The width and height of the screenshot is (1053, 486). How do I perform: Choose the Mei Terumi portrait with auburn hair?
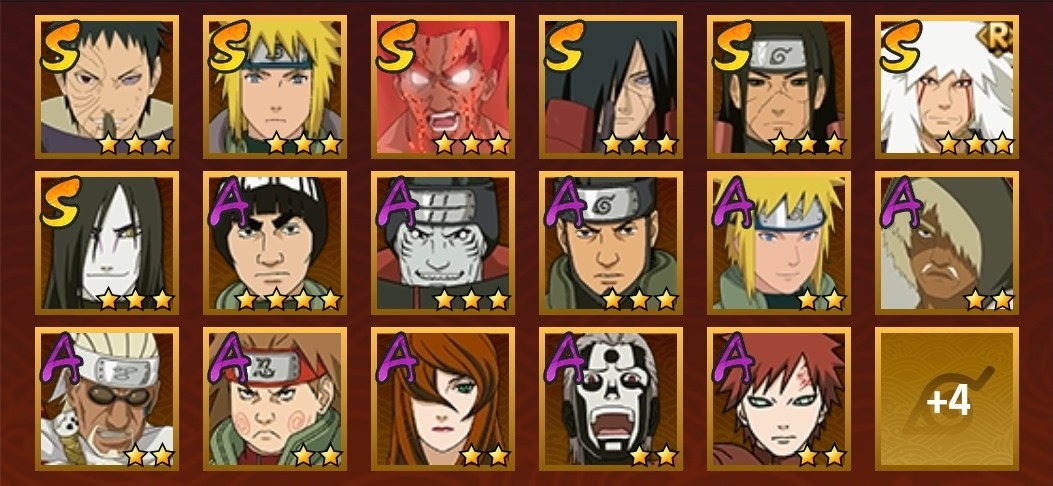(x=443, y=399)
